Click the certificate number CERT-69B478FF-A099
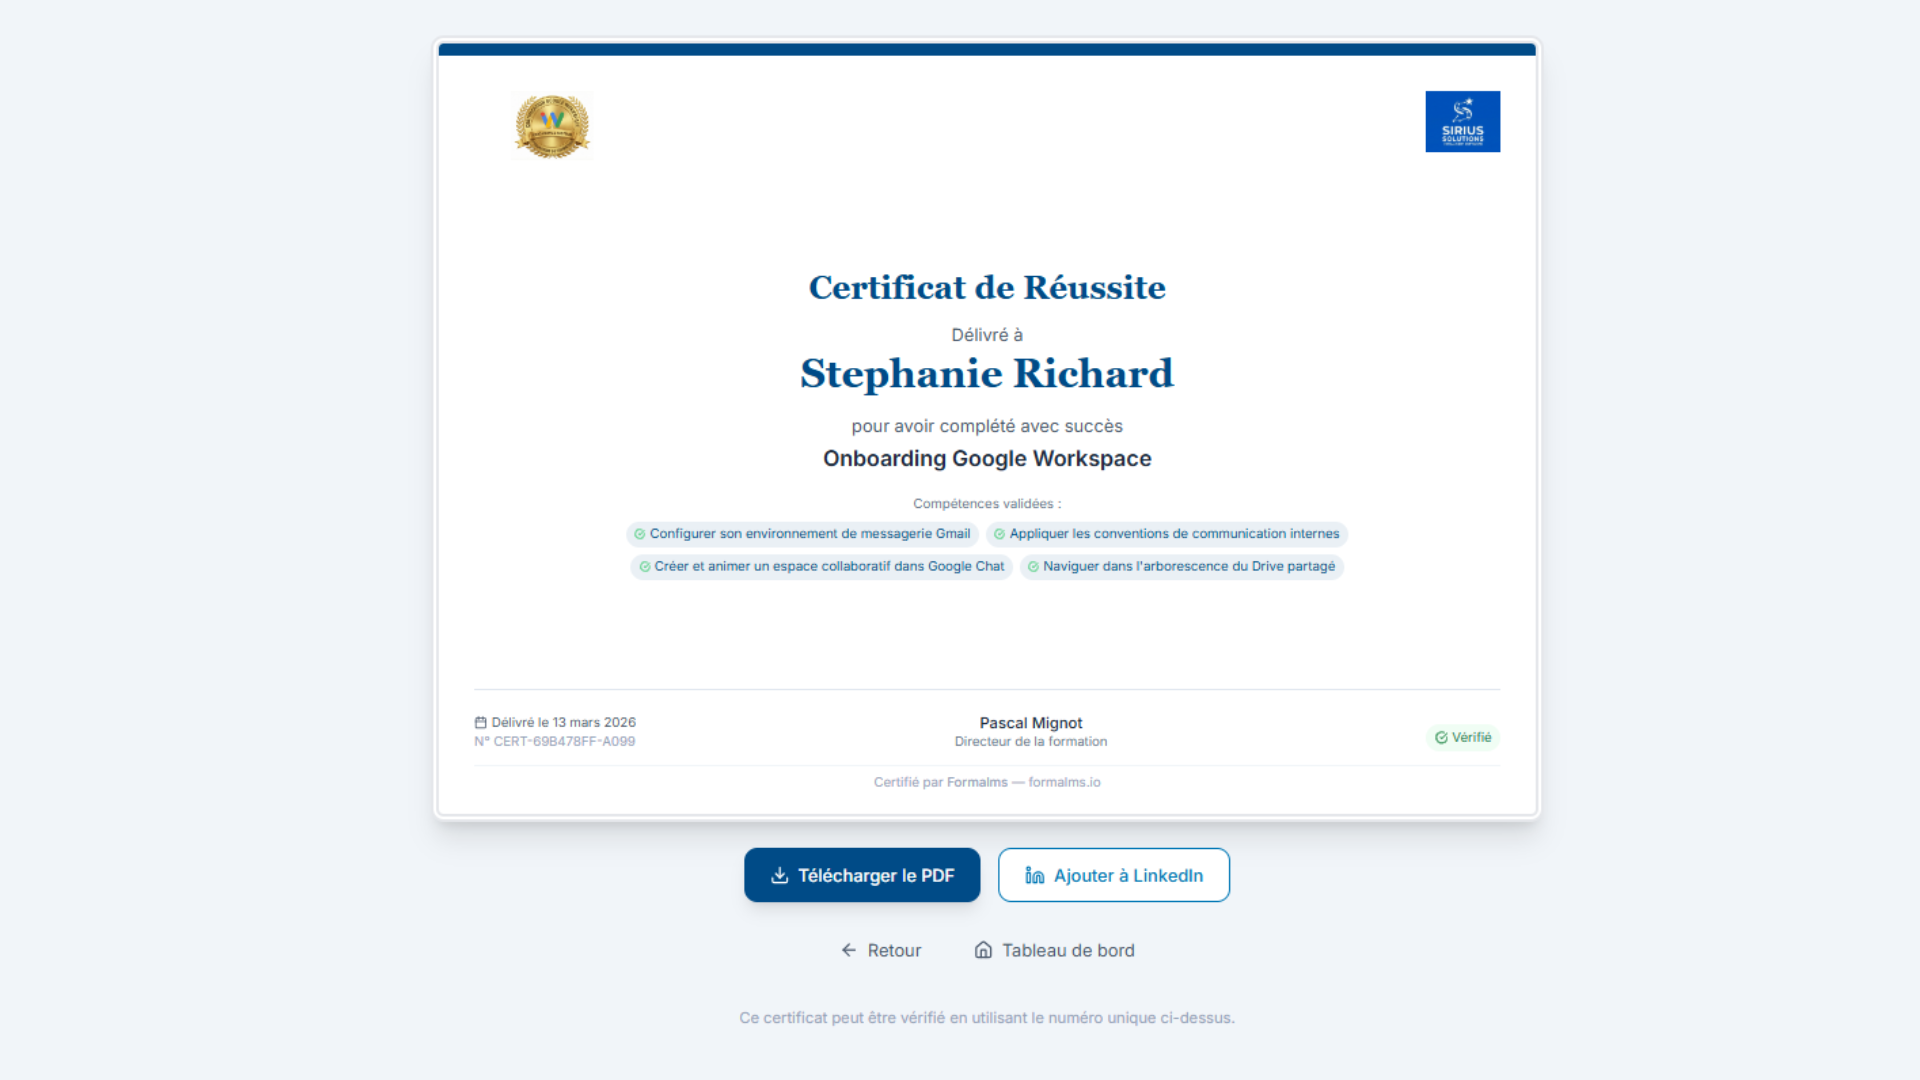 pos(555,741)
